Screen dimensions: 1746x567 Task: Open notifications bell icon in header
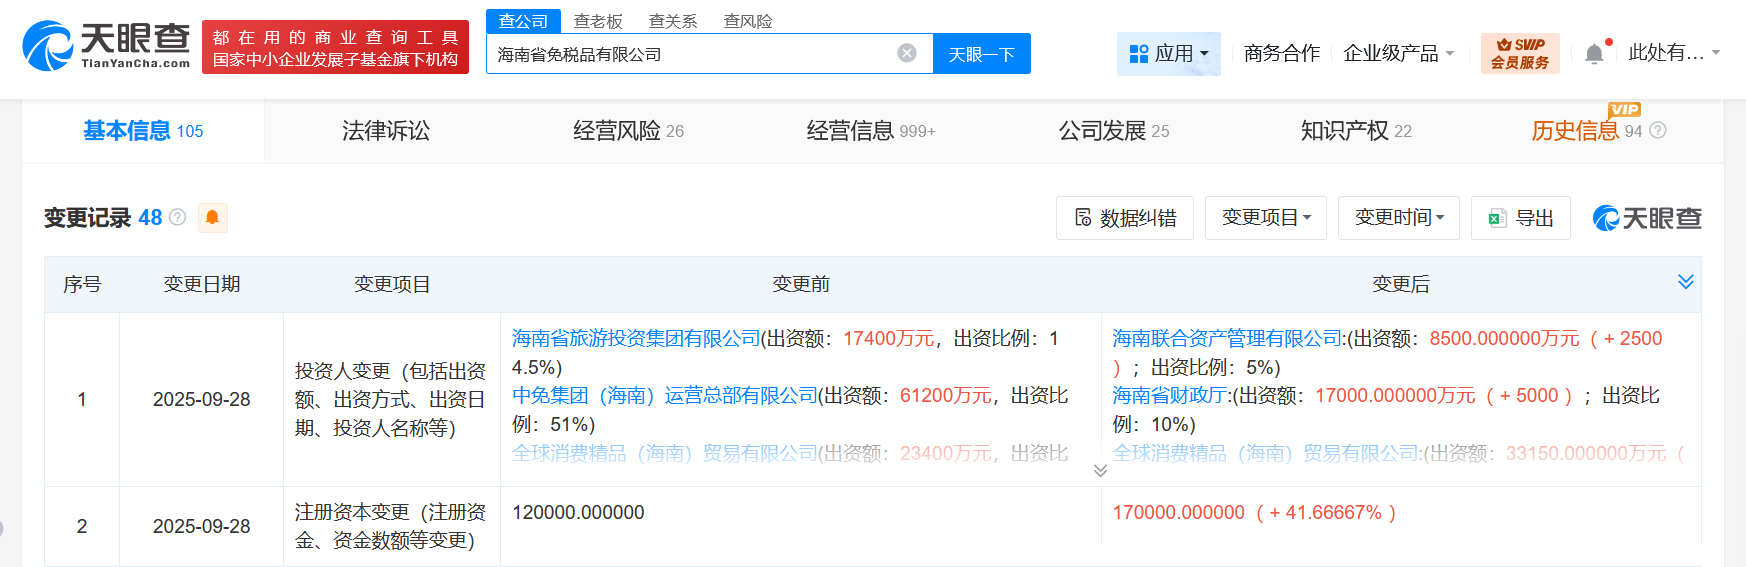1595,54
